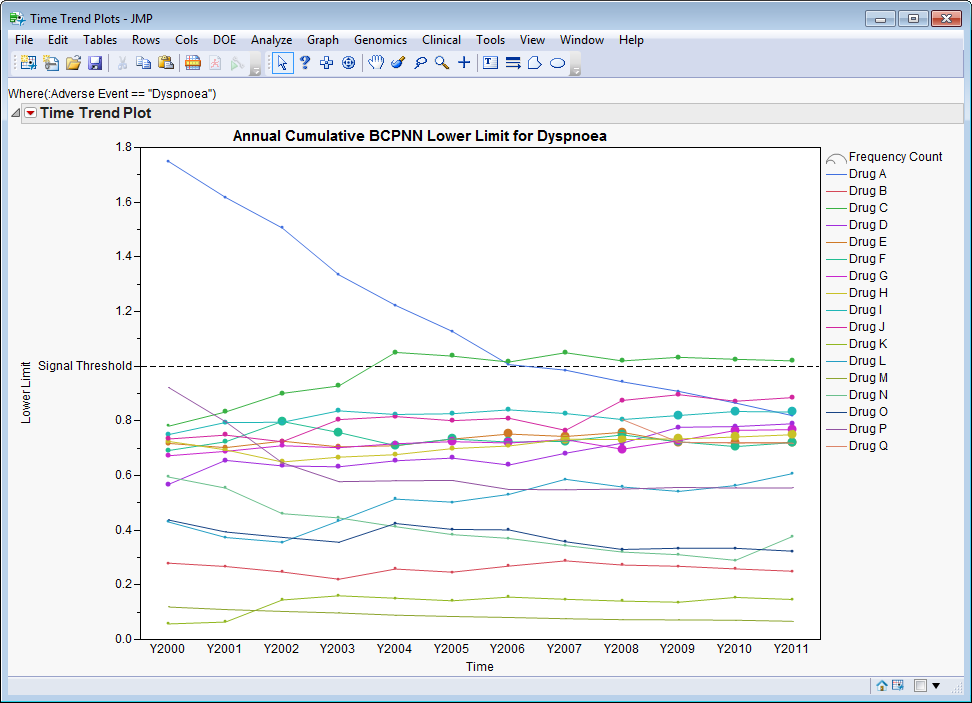Click the Save icon in toolbar
Viewport: 972px width, 703px height.
click(95, 63)
